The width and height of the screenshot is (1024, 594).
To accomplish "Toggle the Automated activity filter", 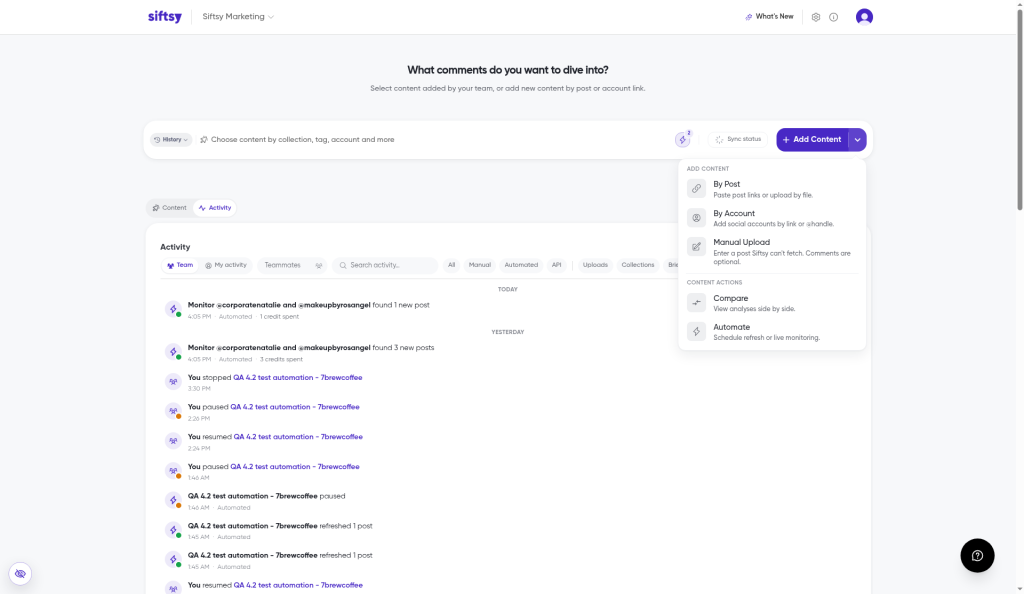I will click(521, 265).
